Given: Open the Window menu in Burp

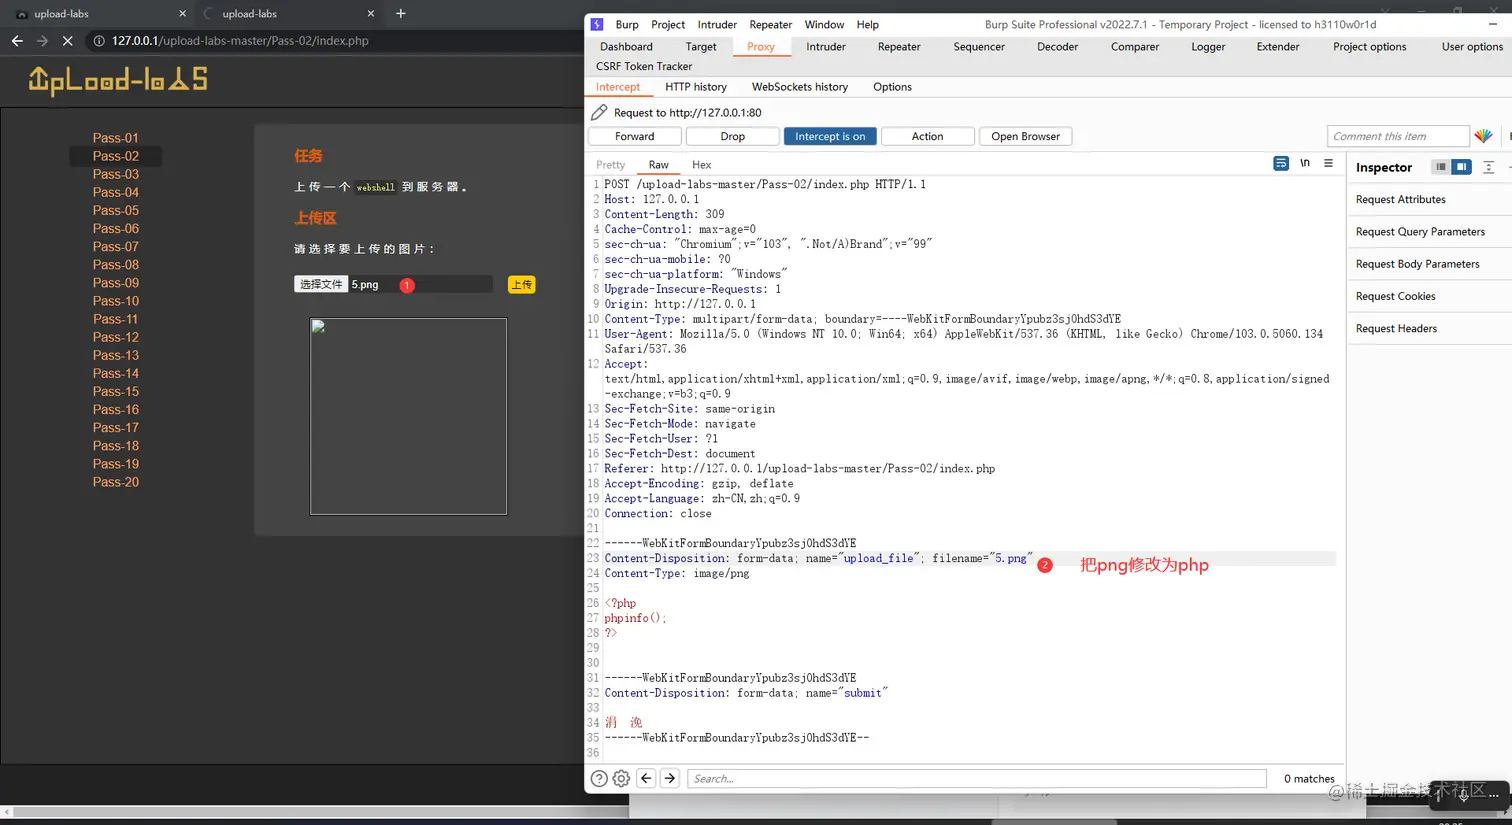Looking at the screenshot, I should pos(824,24).
